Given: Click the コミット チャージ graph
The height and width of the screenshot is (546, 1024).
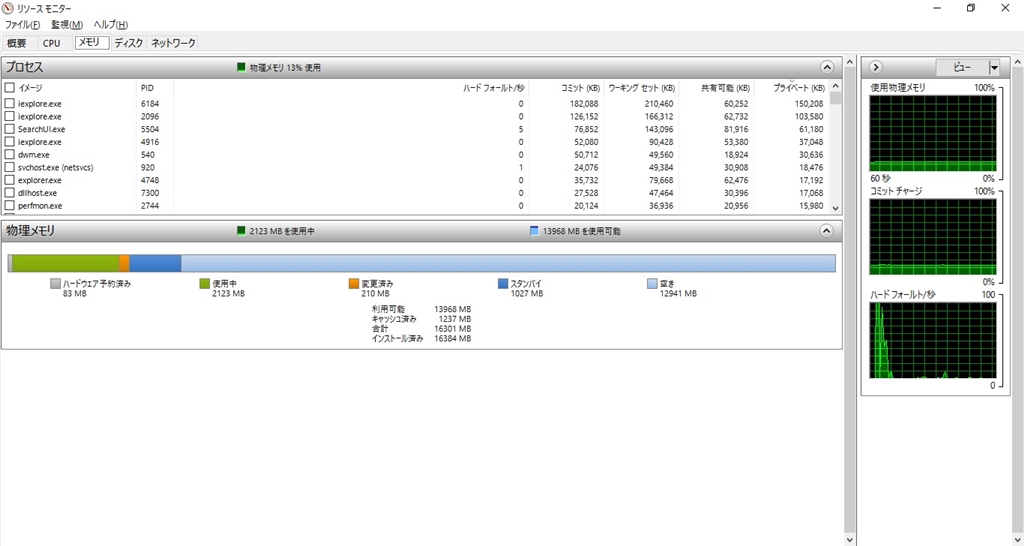Looking at the screenshot, I should [x=933, y=237].
